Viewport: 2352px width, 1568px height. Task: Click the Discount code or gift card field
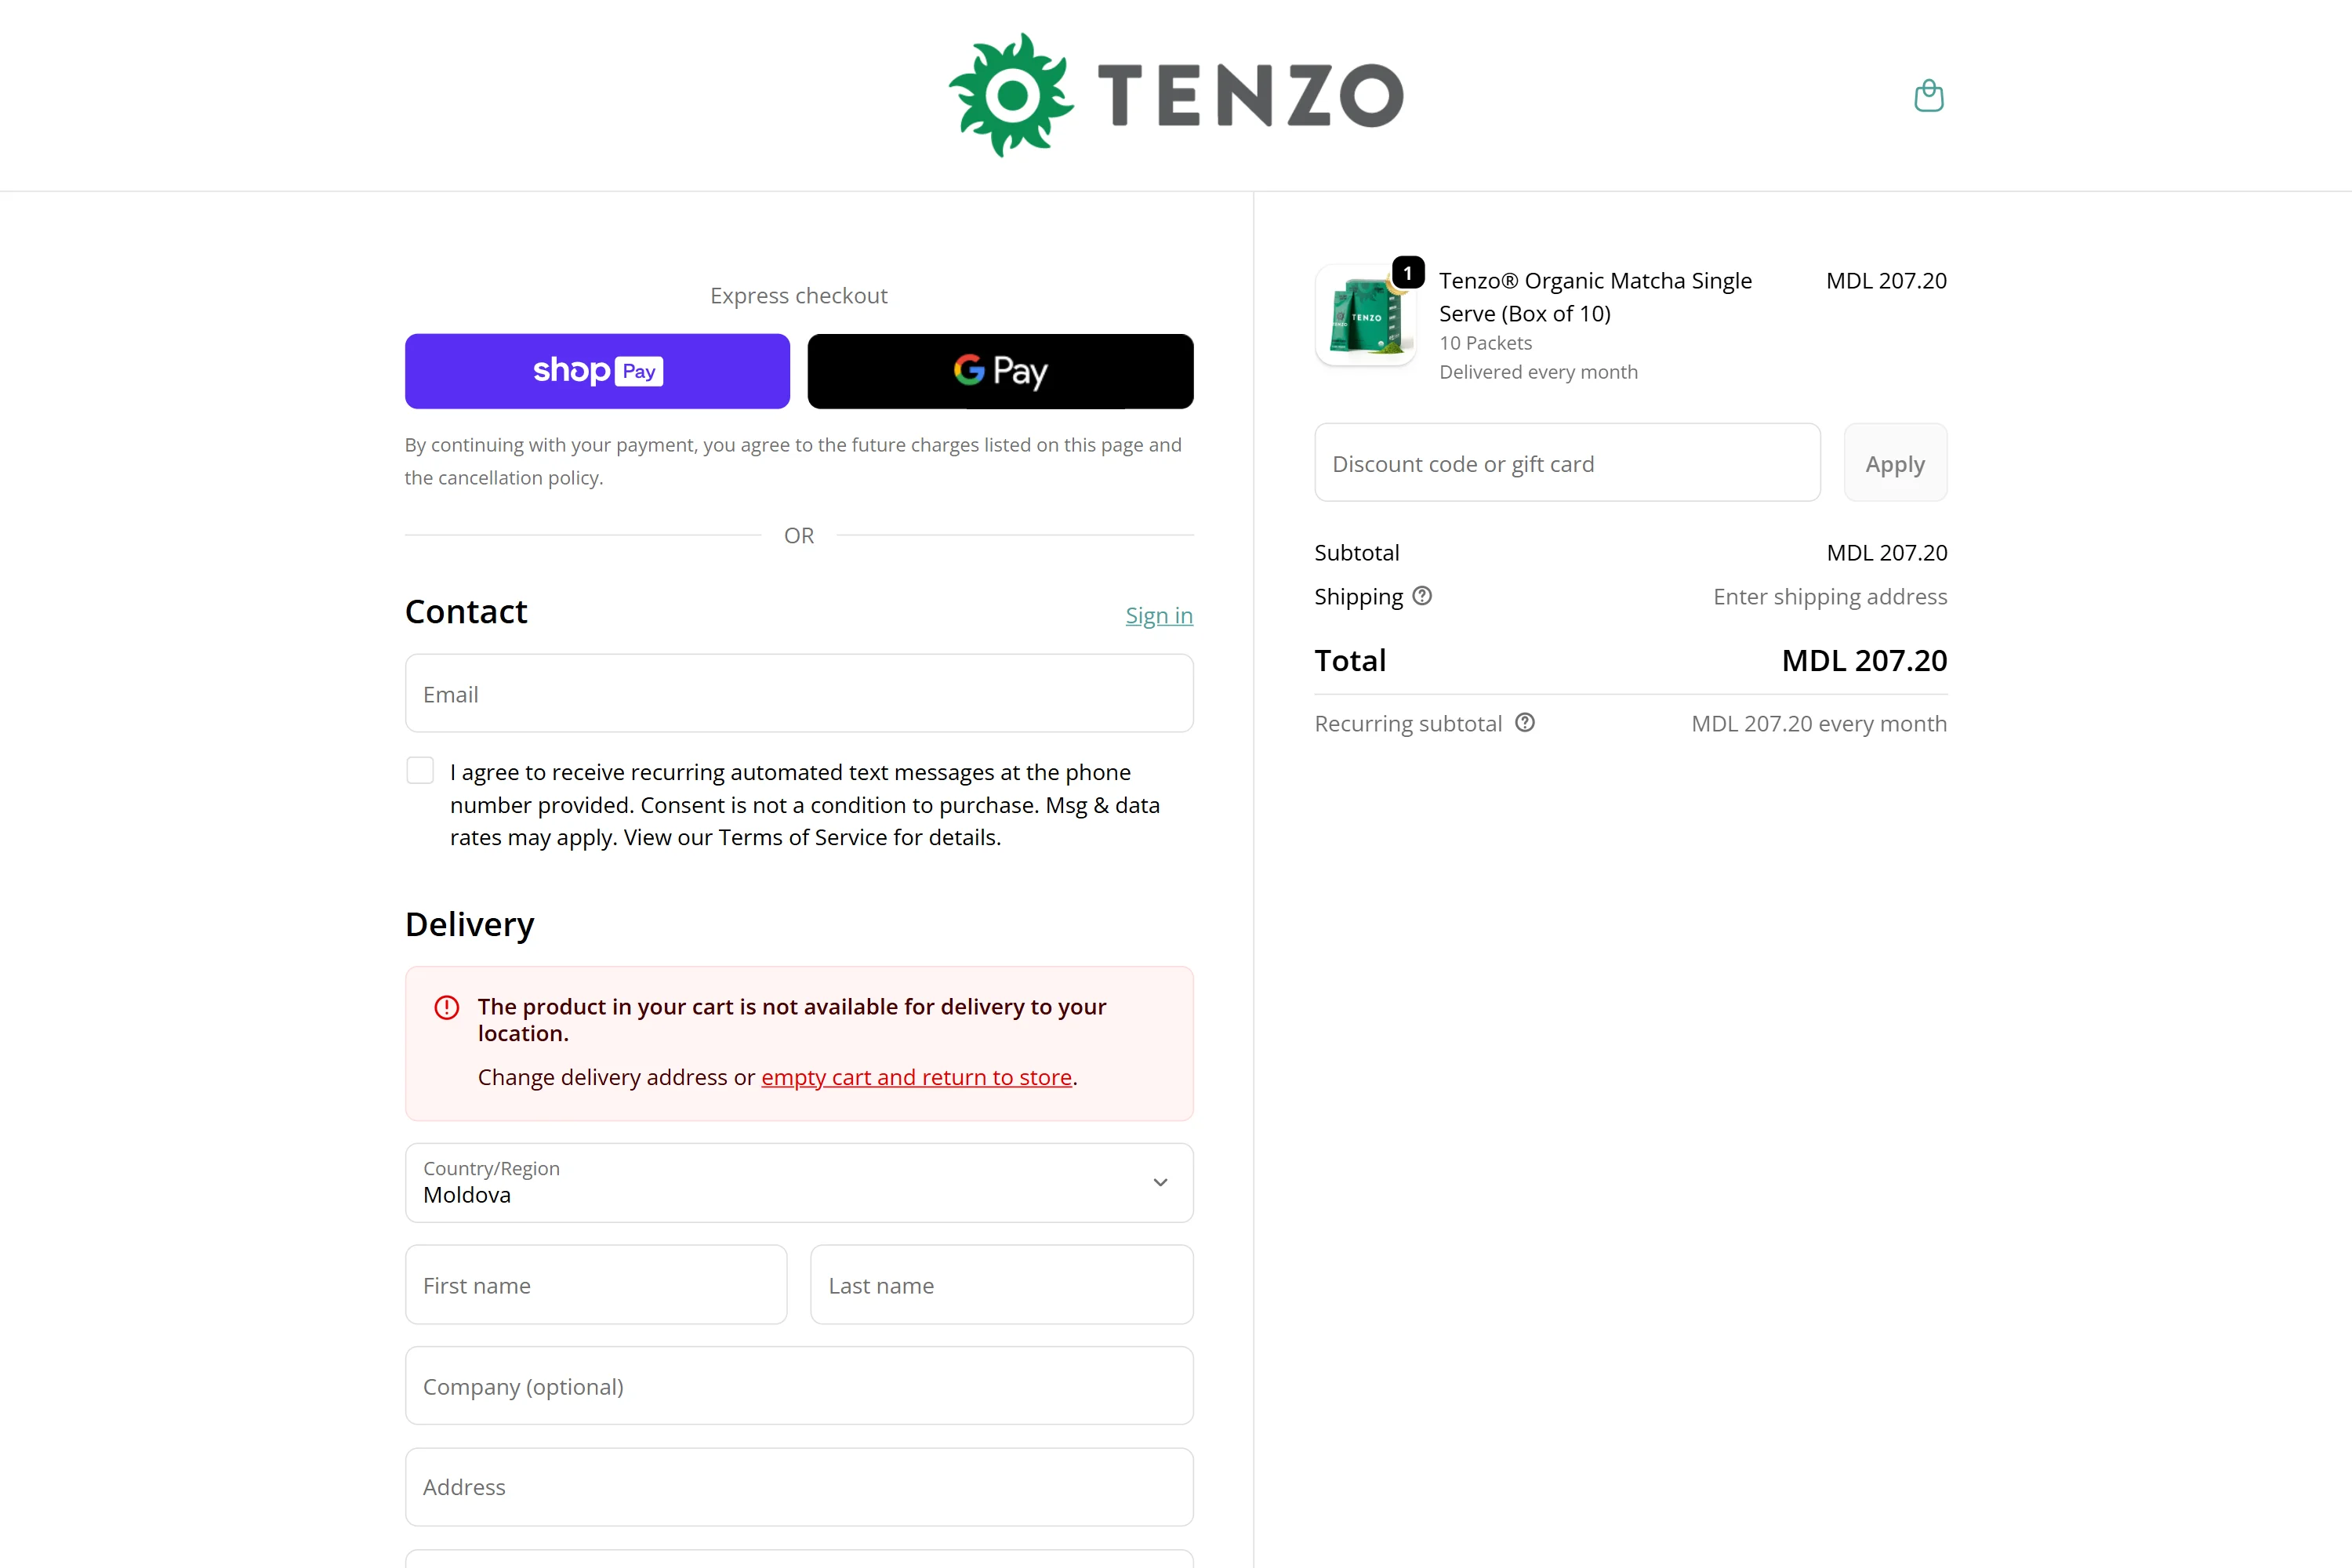pos(1567,463)
